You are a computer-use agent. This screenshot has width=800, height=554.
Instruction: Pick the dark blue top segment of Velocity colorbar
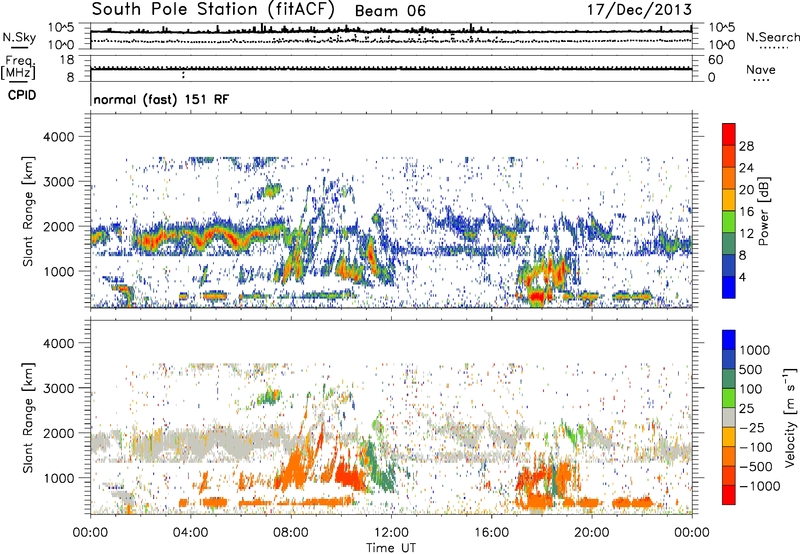pyautogui.click(x=729, y=340)
